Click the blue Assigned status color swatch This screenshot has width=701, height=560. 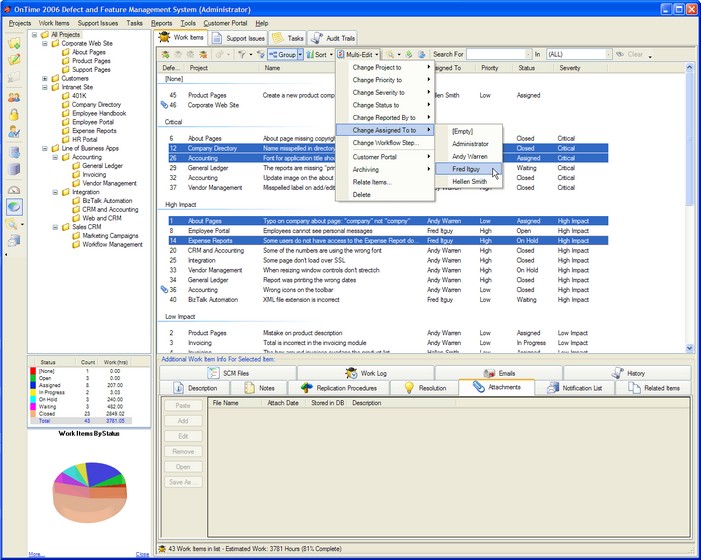pos(33,385)
